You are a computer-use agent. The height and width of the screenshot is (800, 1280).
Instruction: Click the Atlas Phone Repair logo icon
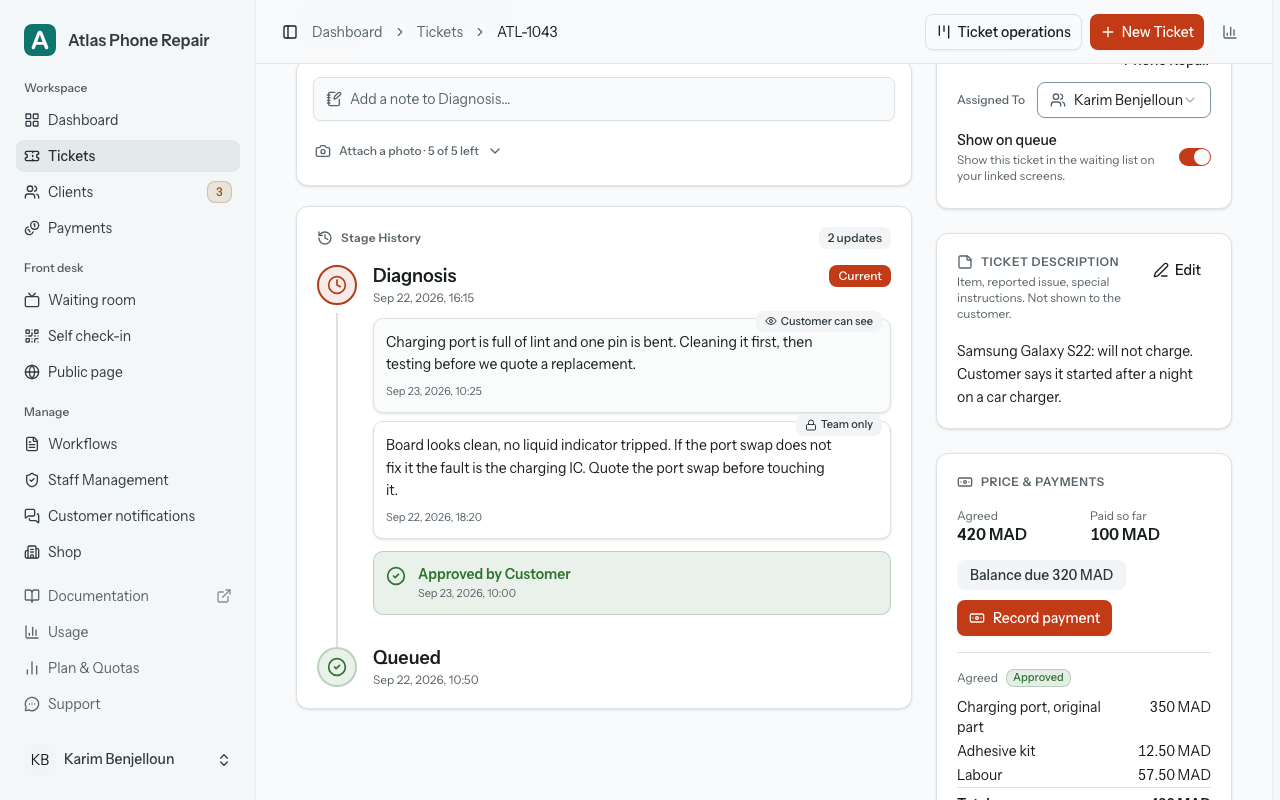coord(40,40)
